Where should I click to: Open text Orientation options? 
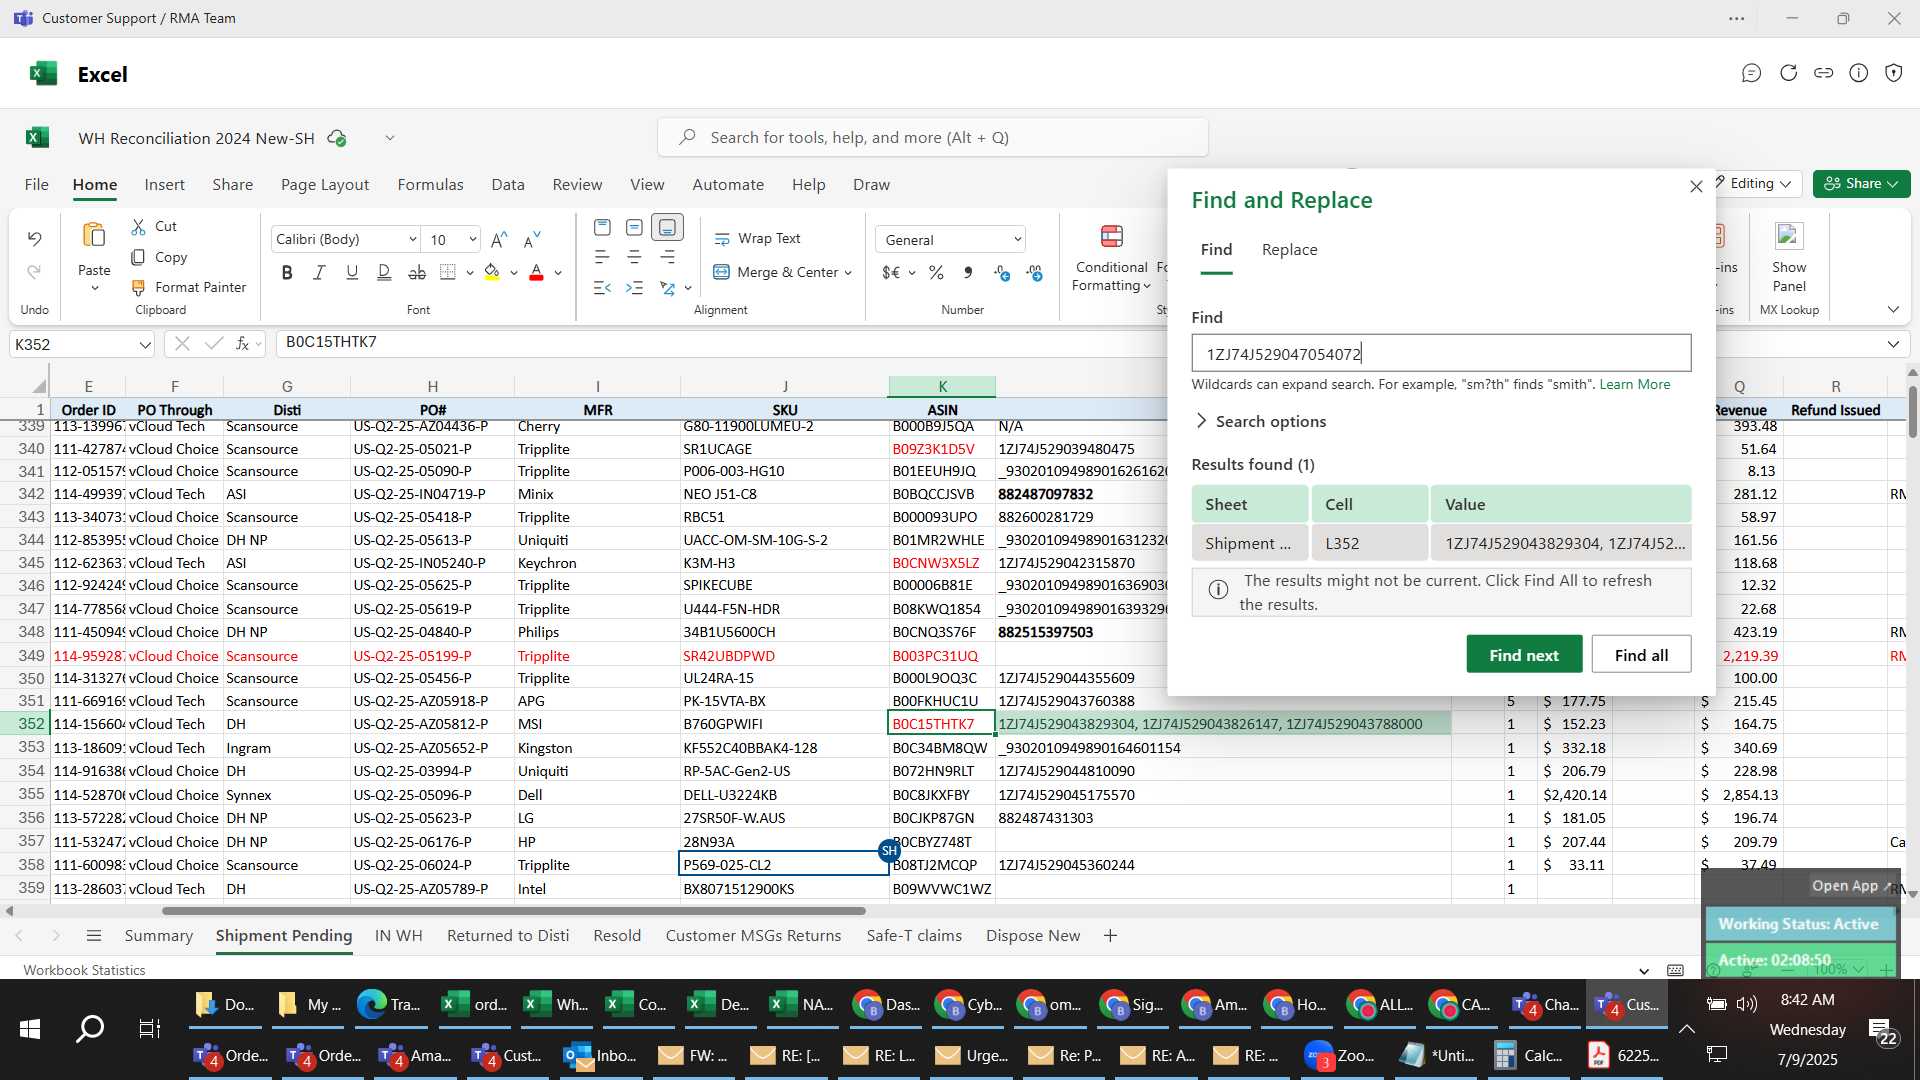[x=668, y=288]
